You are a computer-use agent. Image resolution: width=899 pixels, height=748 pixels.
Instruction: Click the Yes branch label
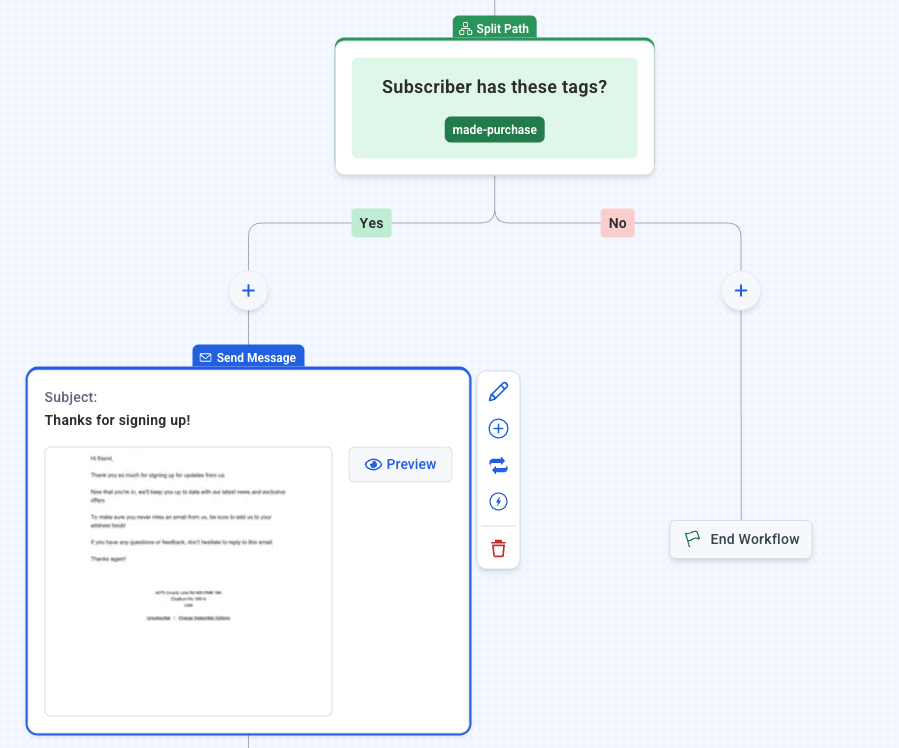(x=372, y=223)
